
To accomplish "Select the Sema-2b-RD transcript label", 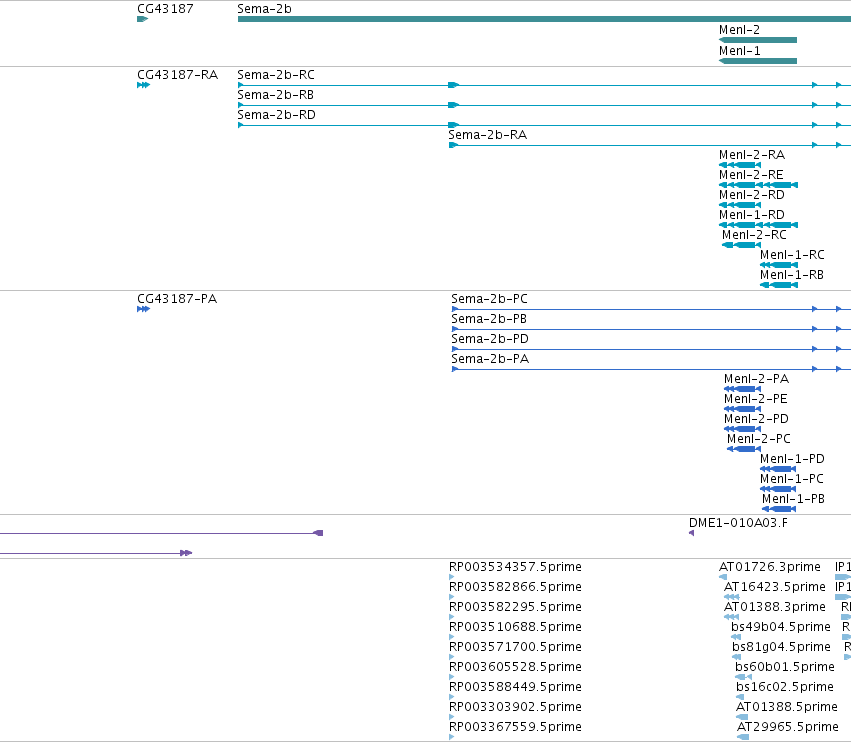I will [x=276, y=115].
